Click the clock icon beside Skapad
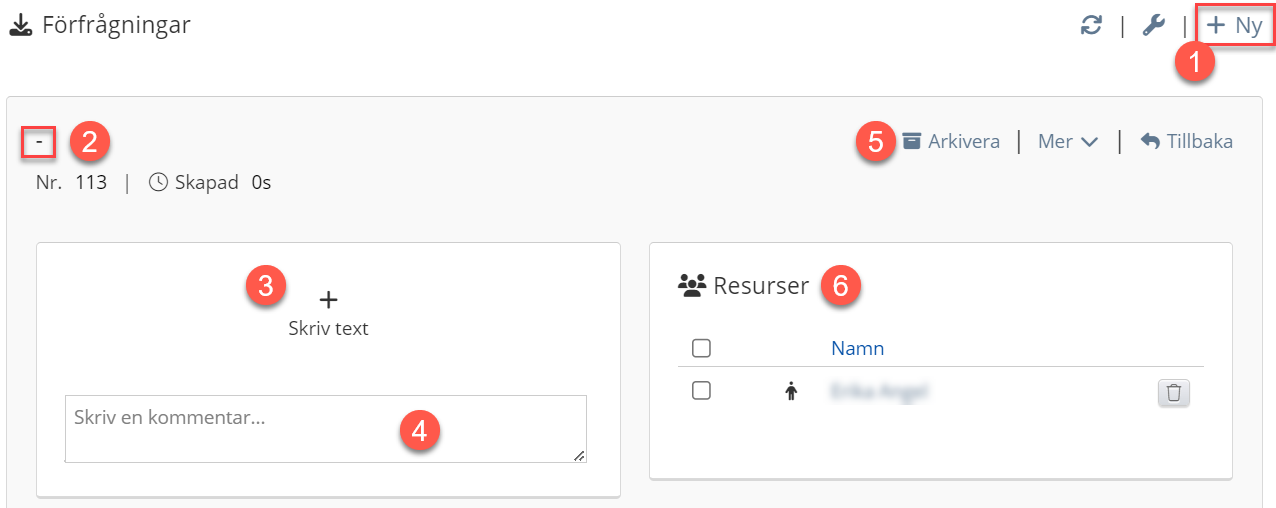The height and width of the screenshot is (508, 1276). click(158, 183)
